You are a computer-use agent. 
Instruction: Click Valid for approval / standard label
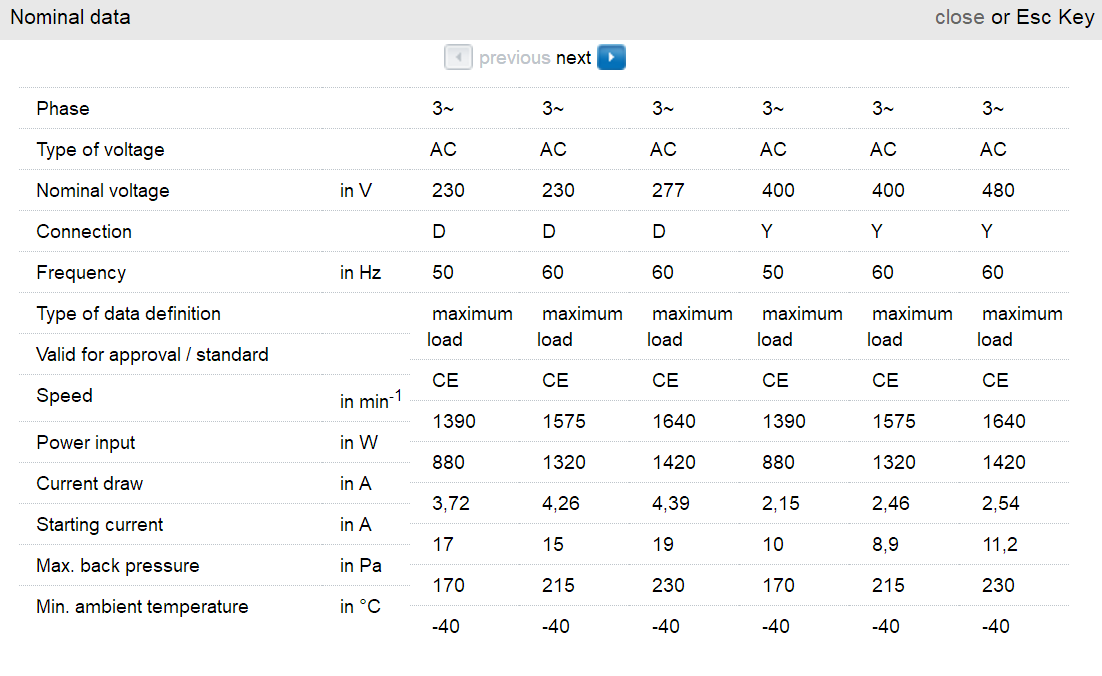click(x=152, y=354)
